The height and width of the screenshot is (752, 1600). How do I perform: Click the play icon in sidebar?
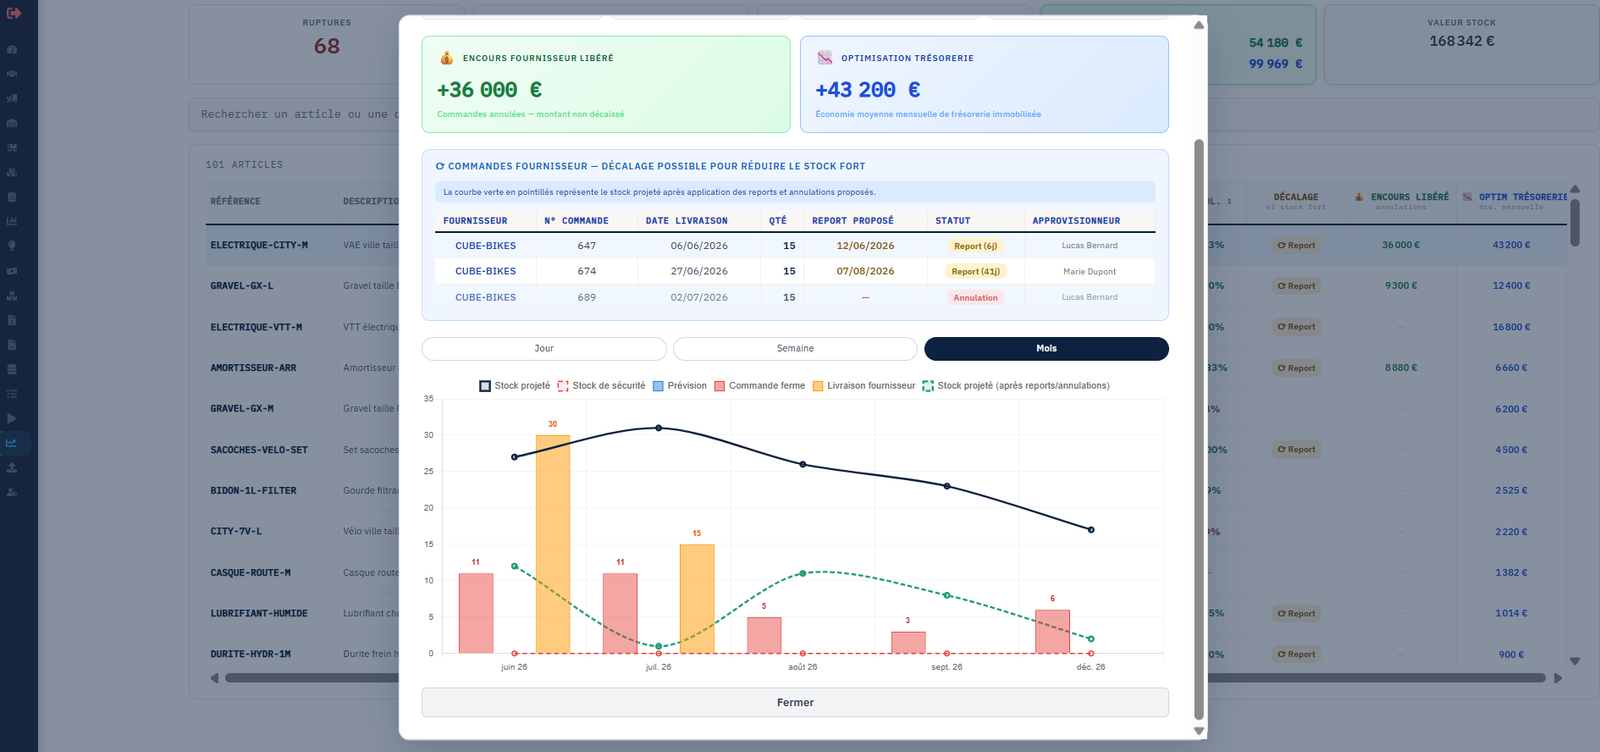pos(12,418)
